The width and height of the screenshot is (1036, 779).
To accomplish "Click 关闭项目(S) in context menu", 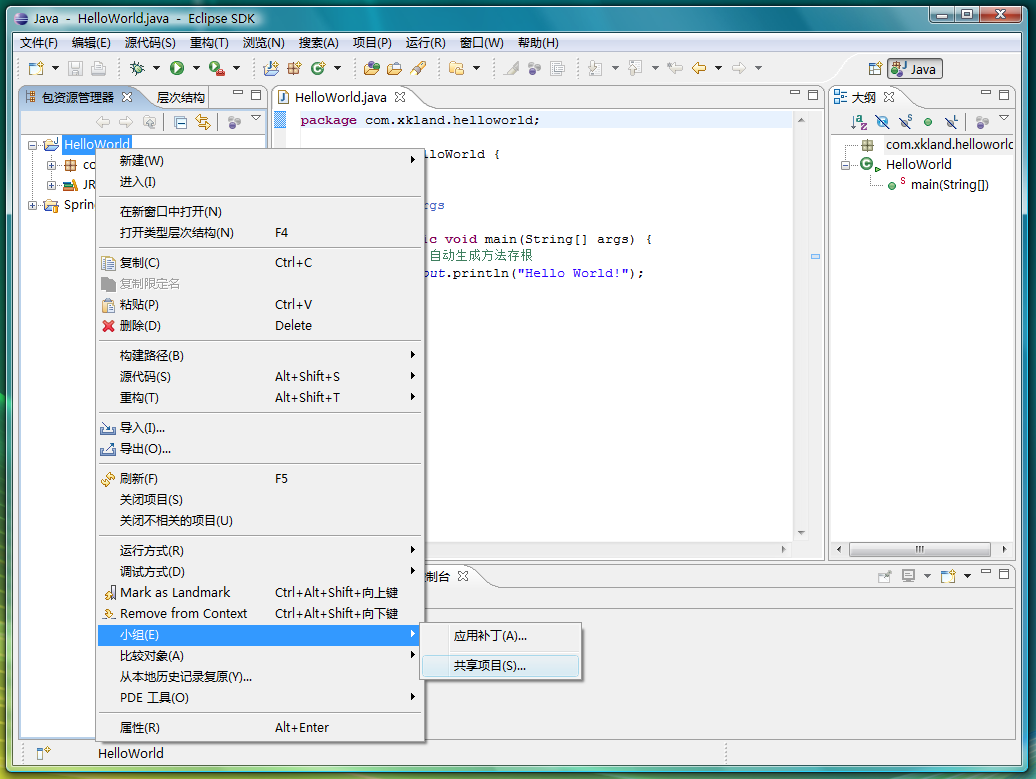I will 260,500.
